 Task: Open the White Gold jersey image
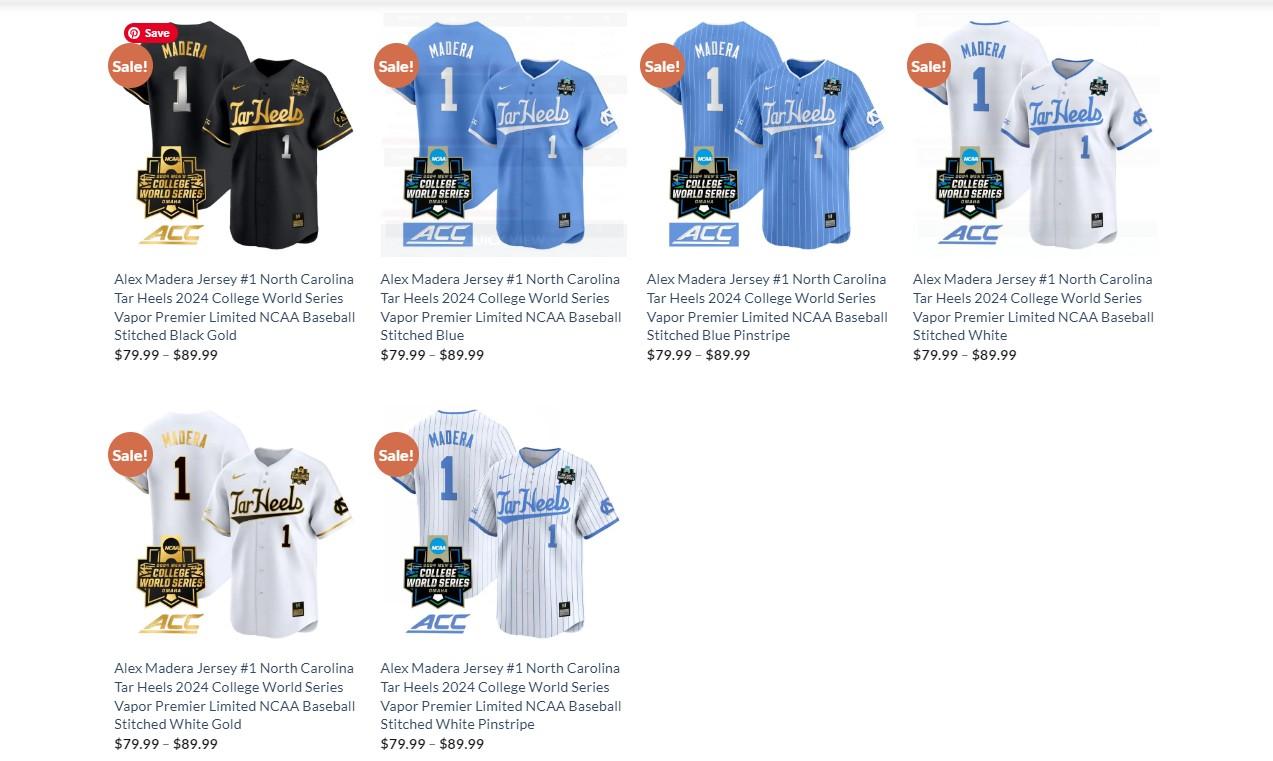[237, 524]
